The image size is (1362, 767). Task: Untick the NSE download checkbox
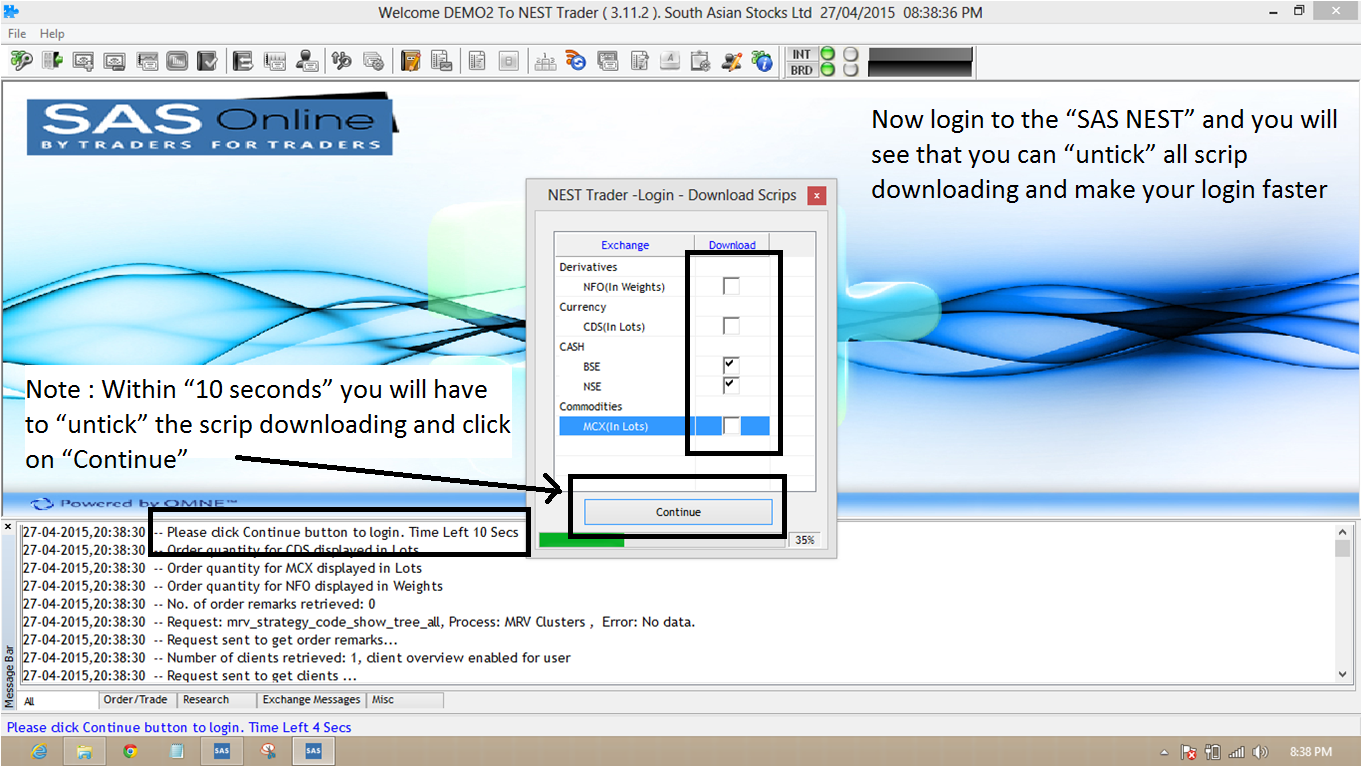(731, 385)
